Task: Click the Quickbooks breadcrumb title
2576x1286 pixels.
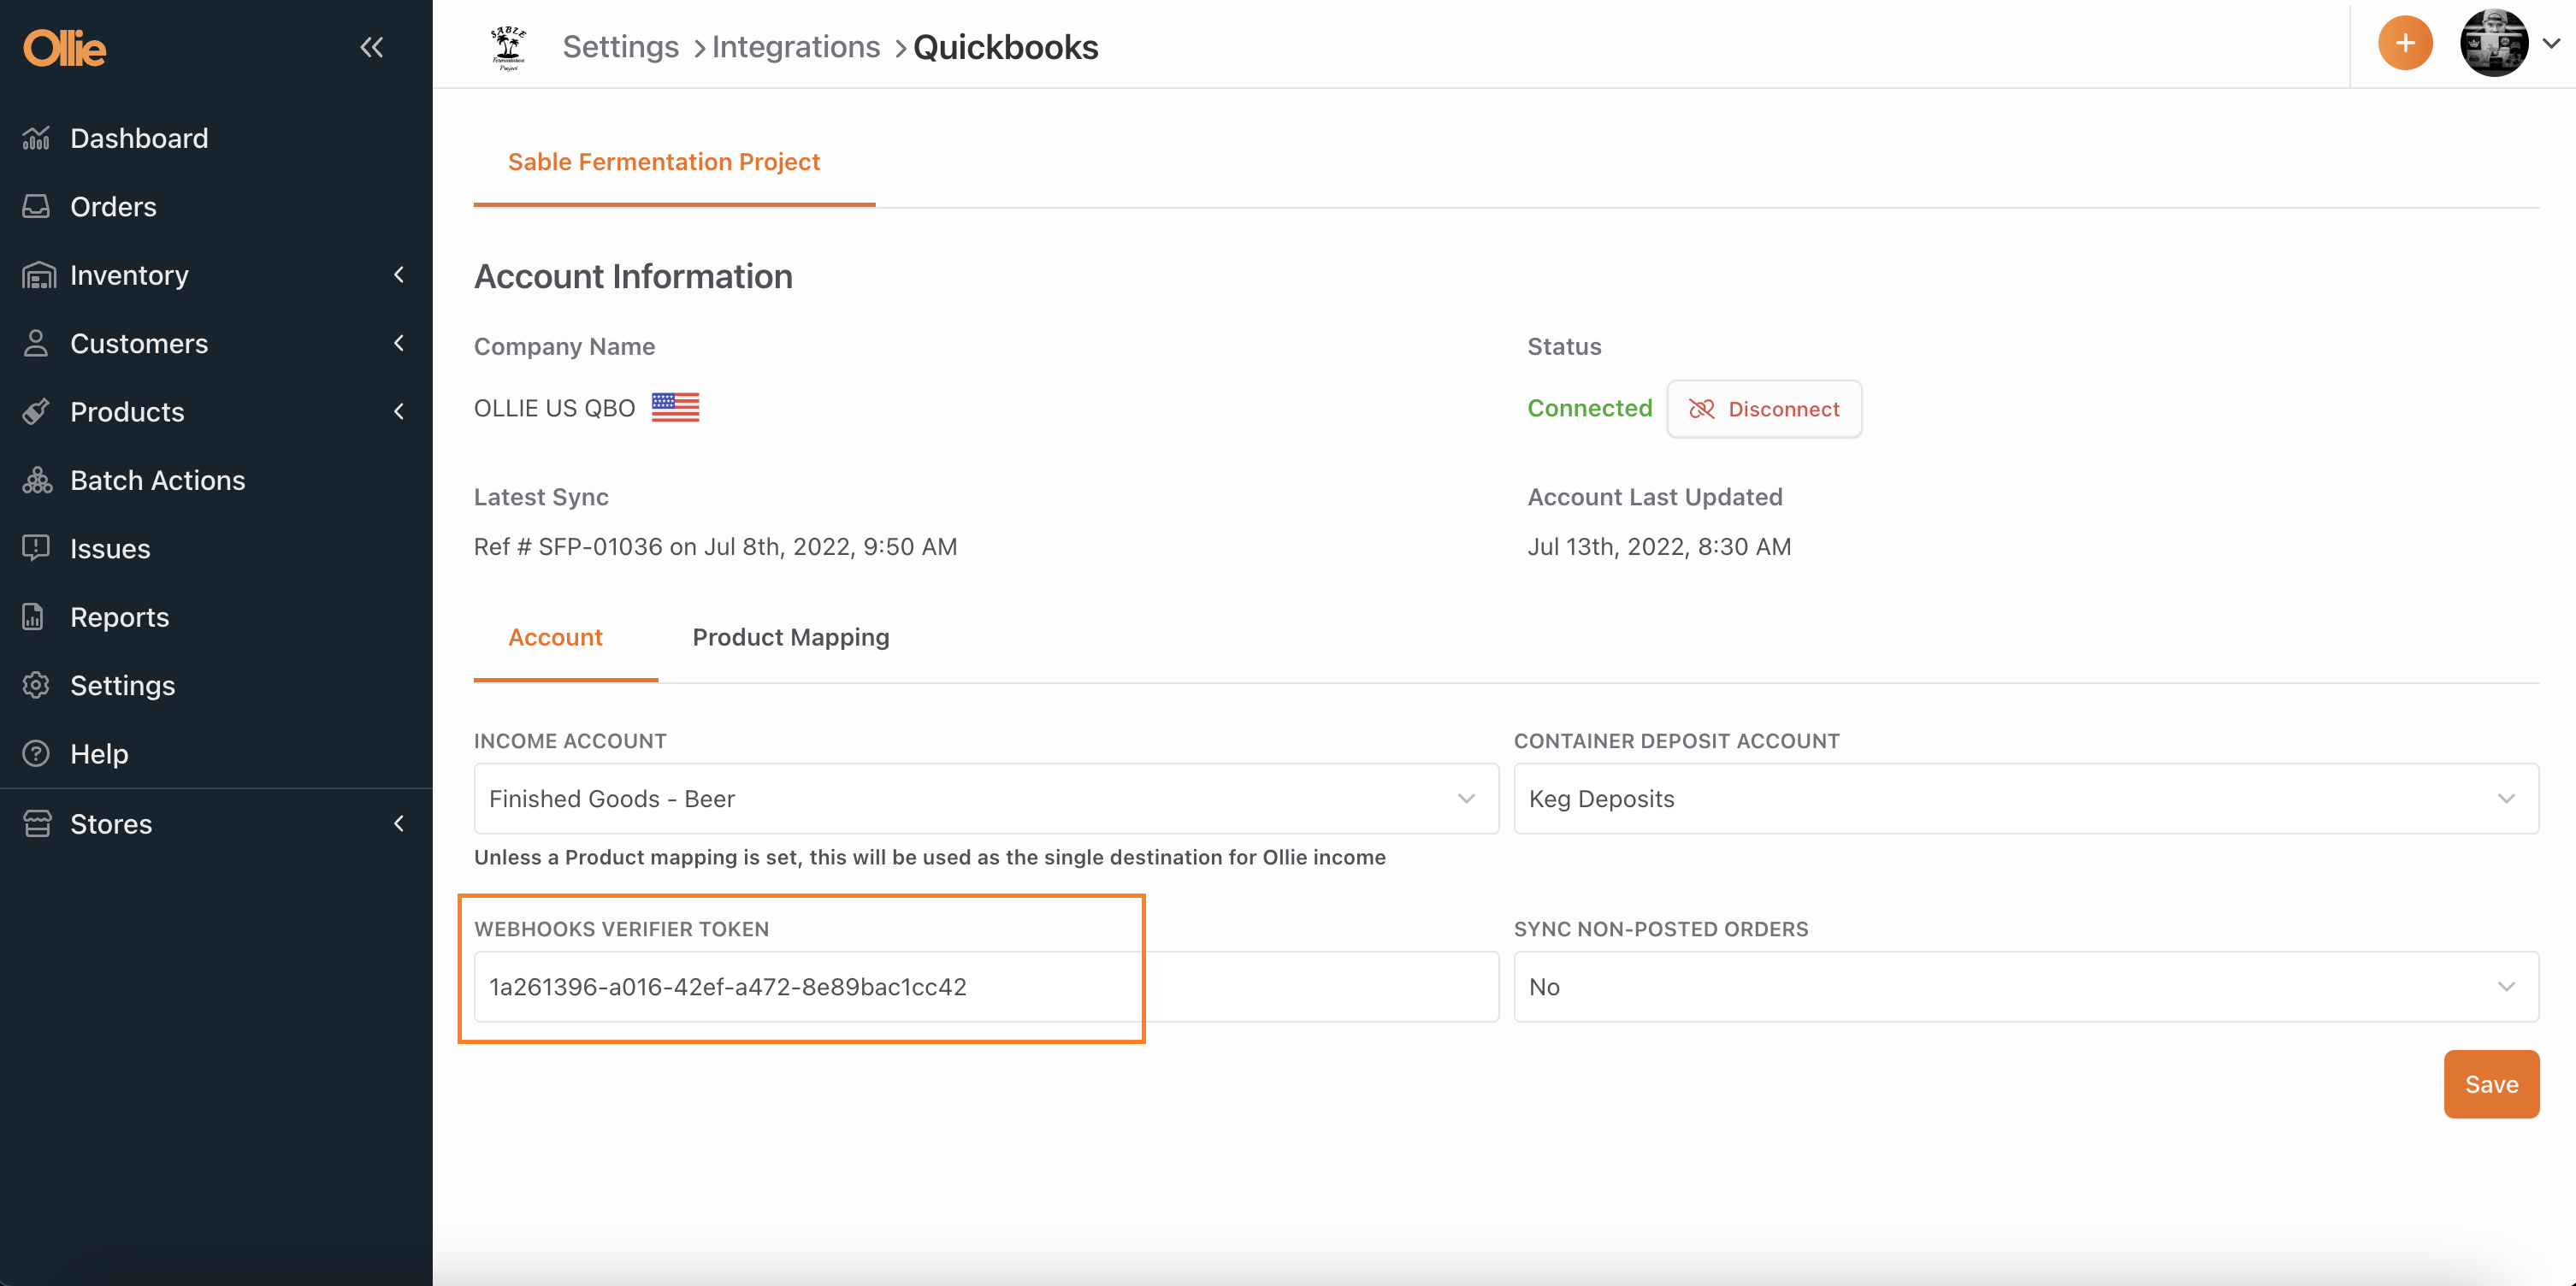Action: pyautogui.click(x=1005, y=47)
